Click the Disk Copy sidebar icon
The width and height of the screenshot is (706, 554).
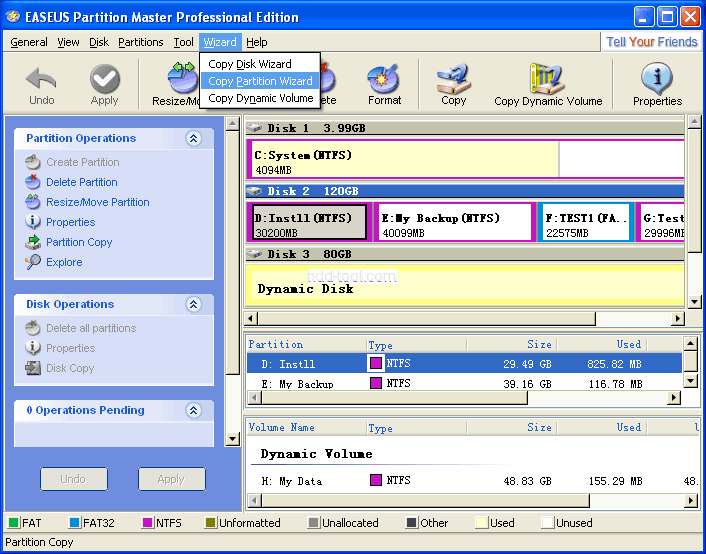[x=32, y=368]
